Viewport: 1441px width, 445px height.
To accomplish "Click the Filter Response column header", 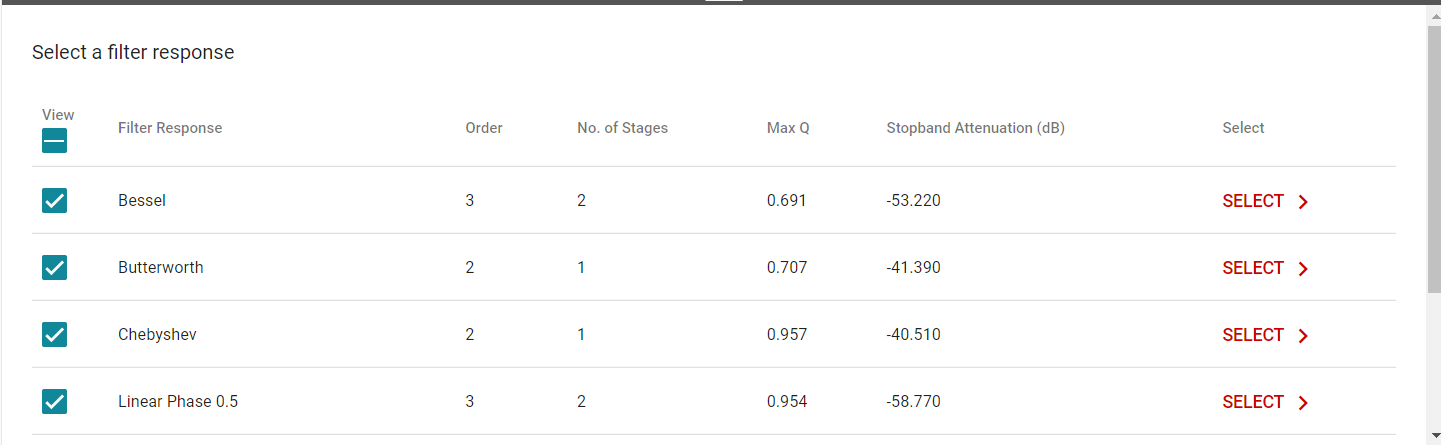I will [170, 128].
